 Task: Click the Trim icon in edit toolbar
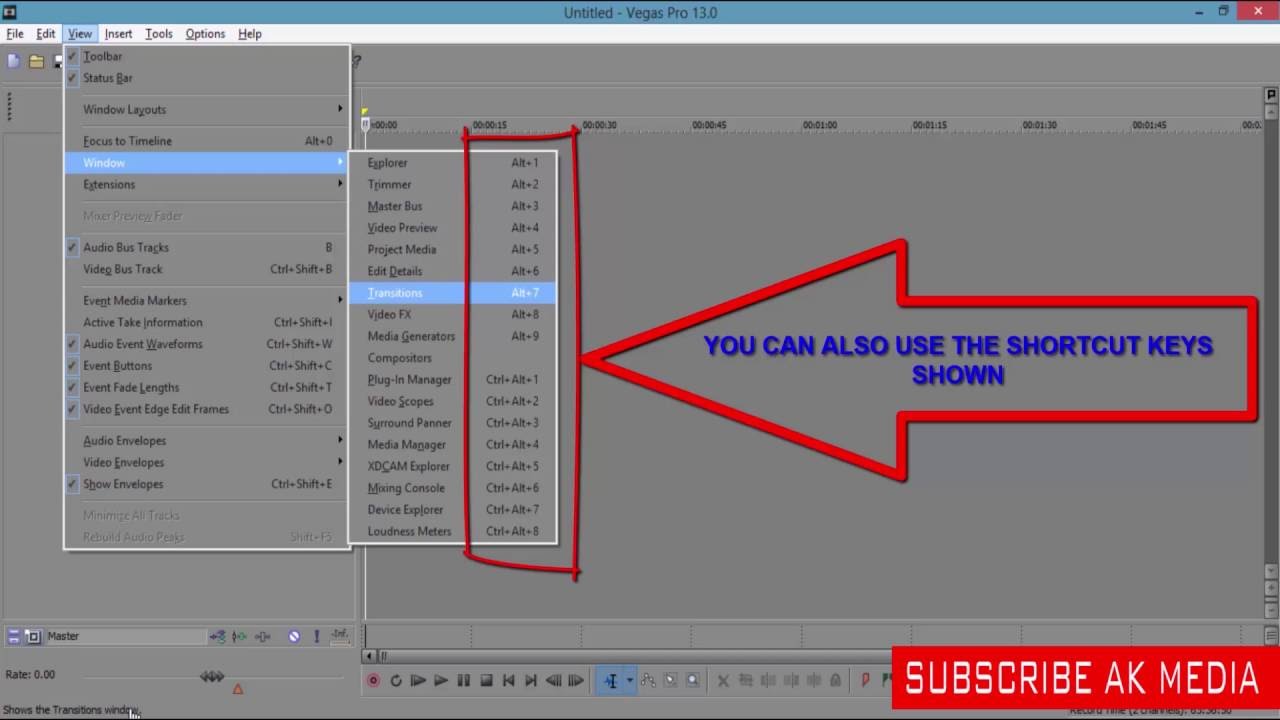coord(746,681)
